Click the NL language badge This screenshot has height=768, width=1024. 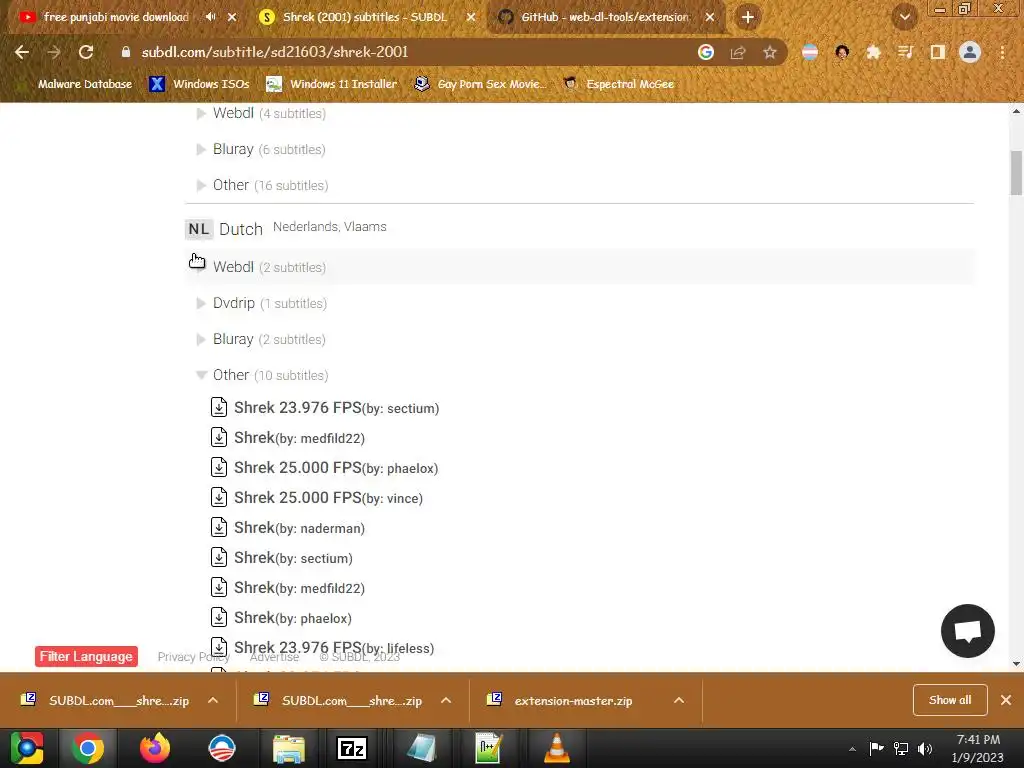click(x=199, y=229)
